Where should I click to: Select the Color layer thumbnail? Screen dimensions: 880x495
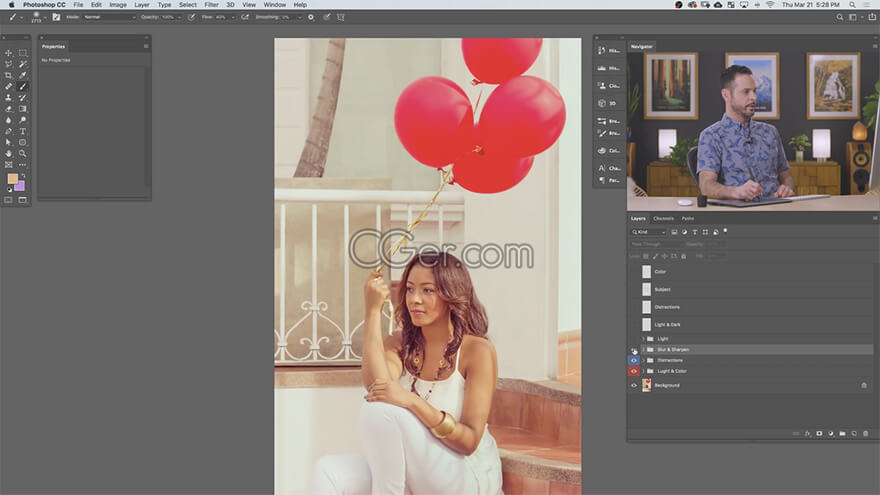click(647, 272)
